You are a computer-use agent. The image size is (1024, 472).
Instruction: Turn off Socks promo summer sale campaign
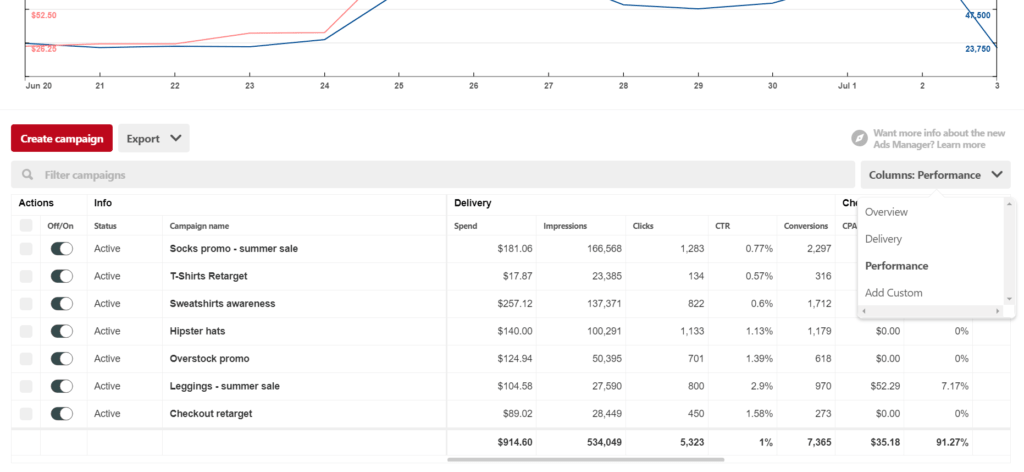pyautogui.click(x=61, y=248)
